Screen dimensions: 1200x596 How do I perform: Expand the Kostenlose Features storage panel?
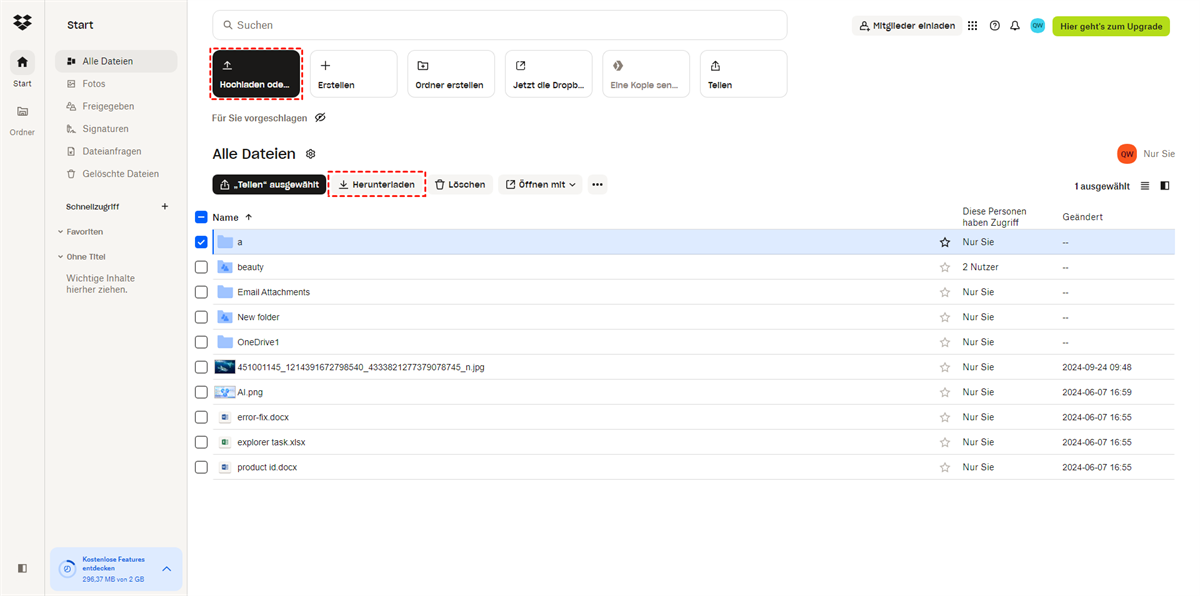pos(166,569)
